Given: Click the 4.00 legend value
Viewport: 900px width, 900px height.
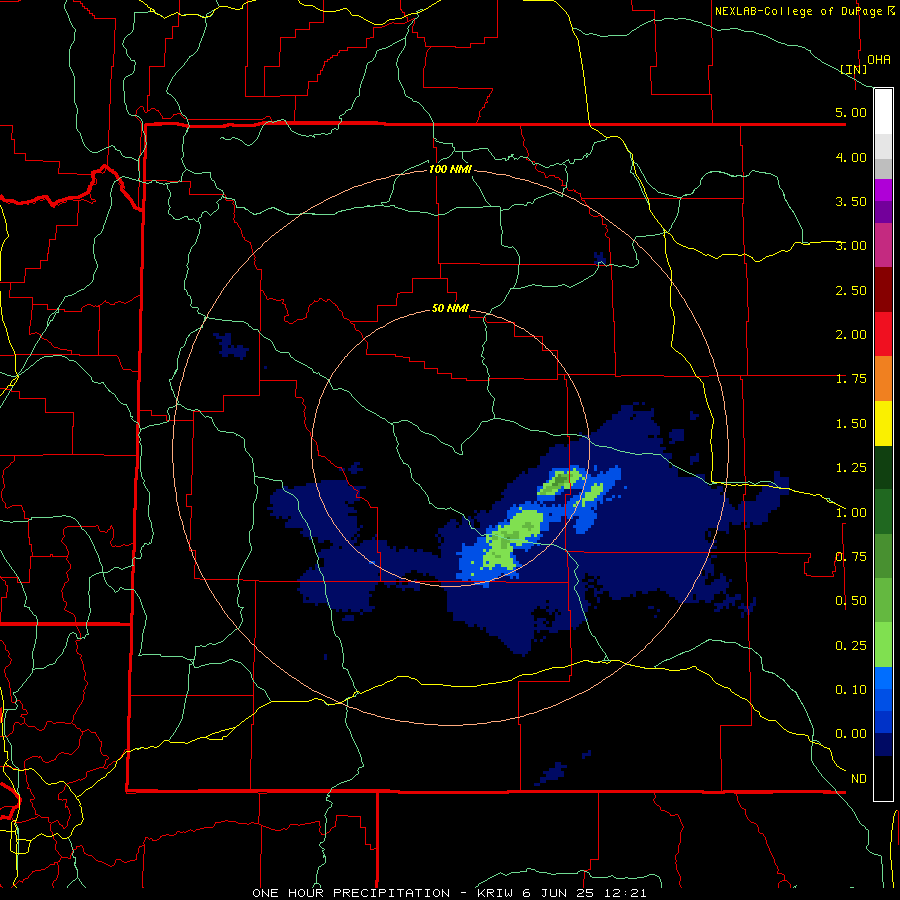Looking at the screenshot, I should point(851,157).
